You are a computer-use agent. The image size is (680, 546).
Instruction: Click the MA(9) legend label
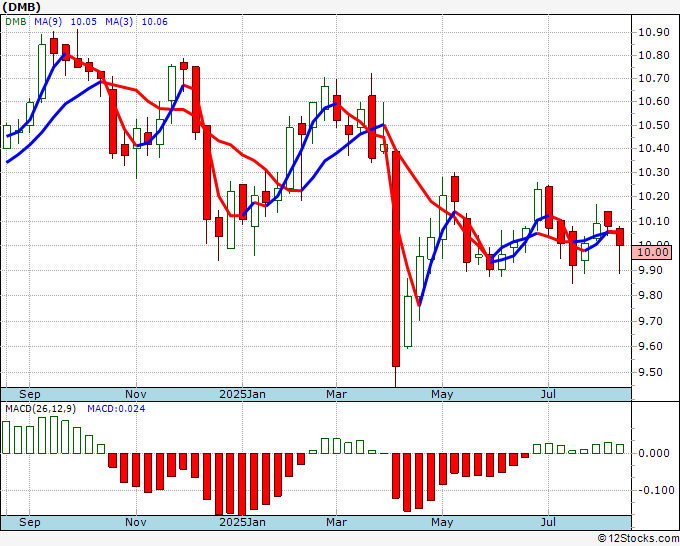[48, 22]
